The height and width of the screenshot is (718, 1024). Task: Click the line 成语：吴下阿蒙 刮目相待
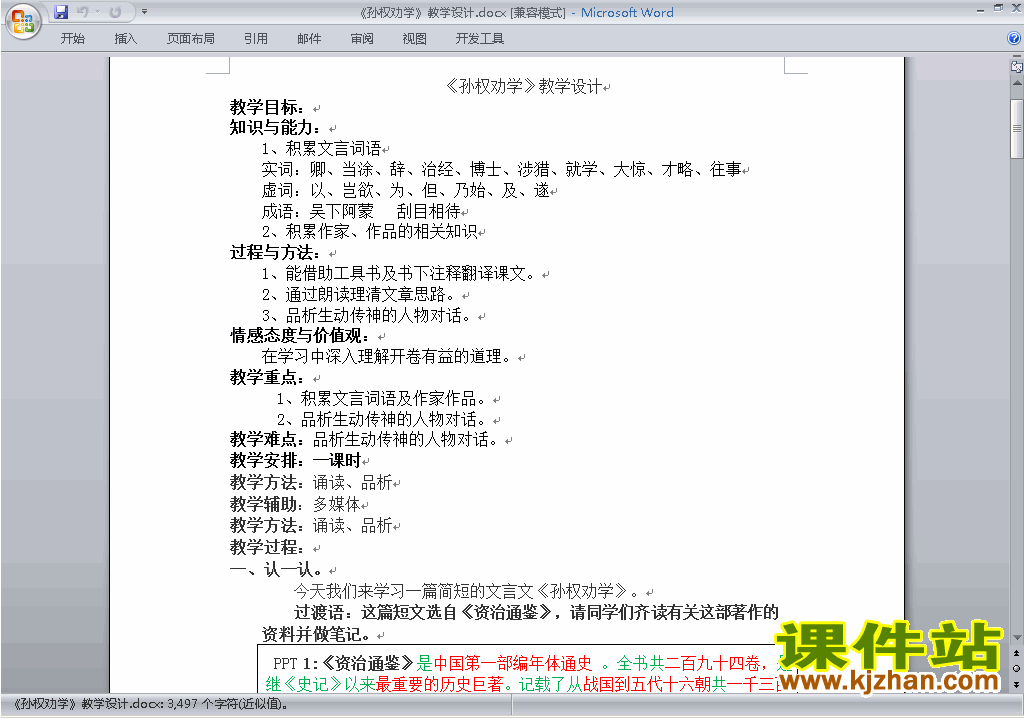361,211
